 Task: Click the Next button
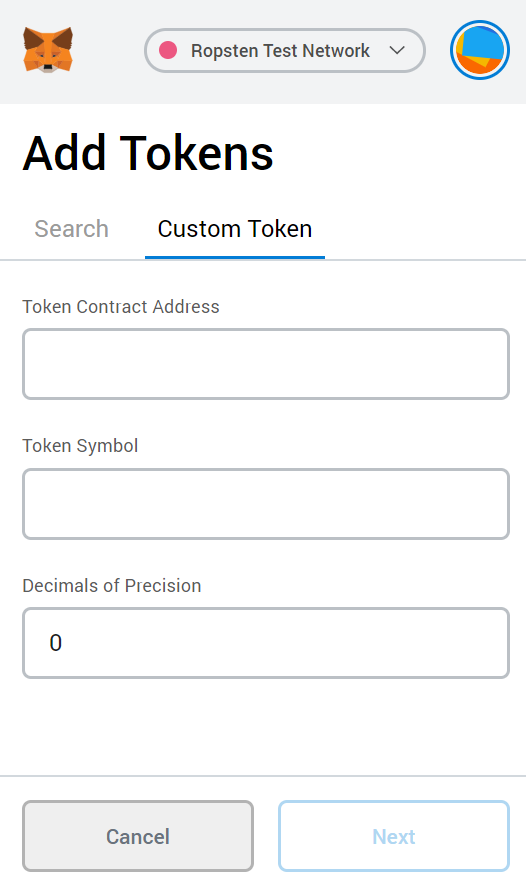pyautogui.click(x=394, y=836)
